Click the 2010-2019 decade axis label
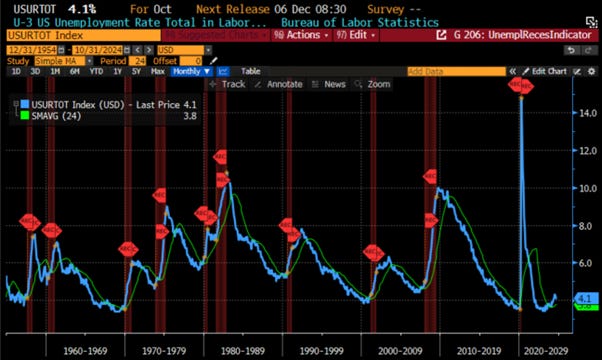The height and width of the screenshot is (360, 602). point(479,351)
